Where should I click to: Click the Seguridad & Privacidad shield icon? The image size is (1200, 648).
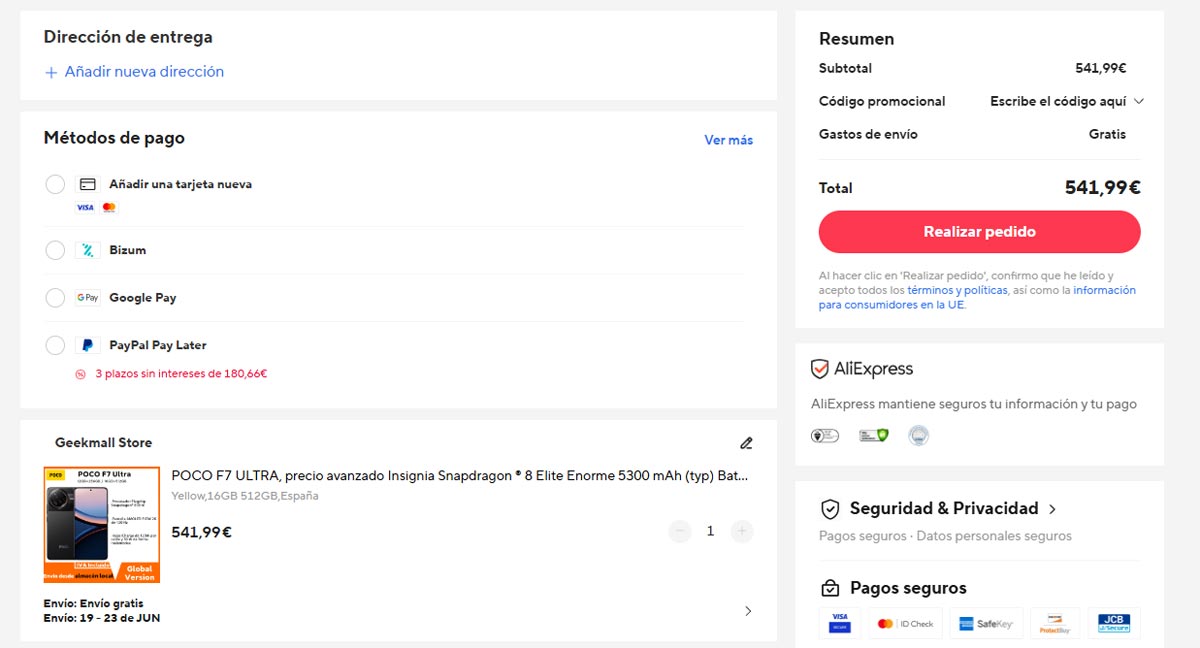(829, 508)
